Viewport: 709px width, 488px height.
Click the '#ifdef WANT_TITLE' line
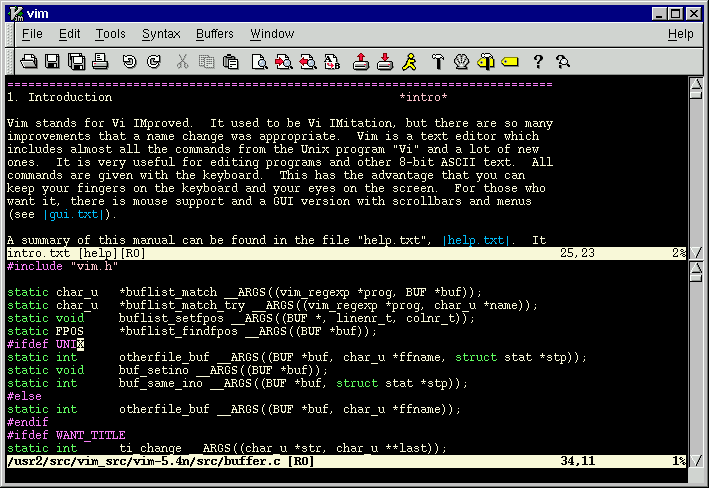tap(66, 435)
